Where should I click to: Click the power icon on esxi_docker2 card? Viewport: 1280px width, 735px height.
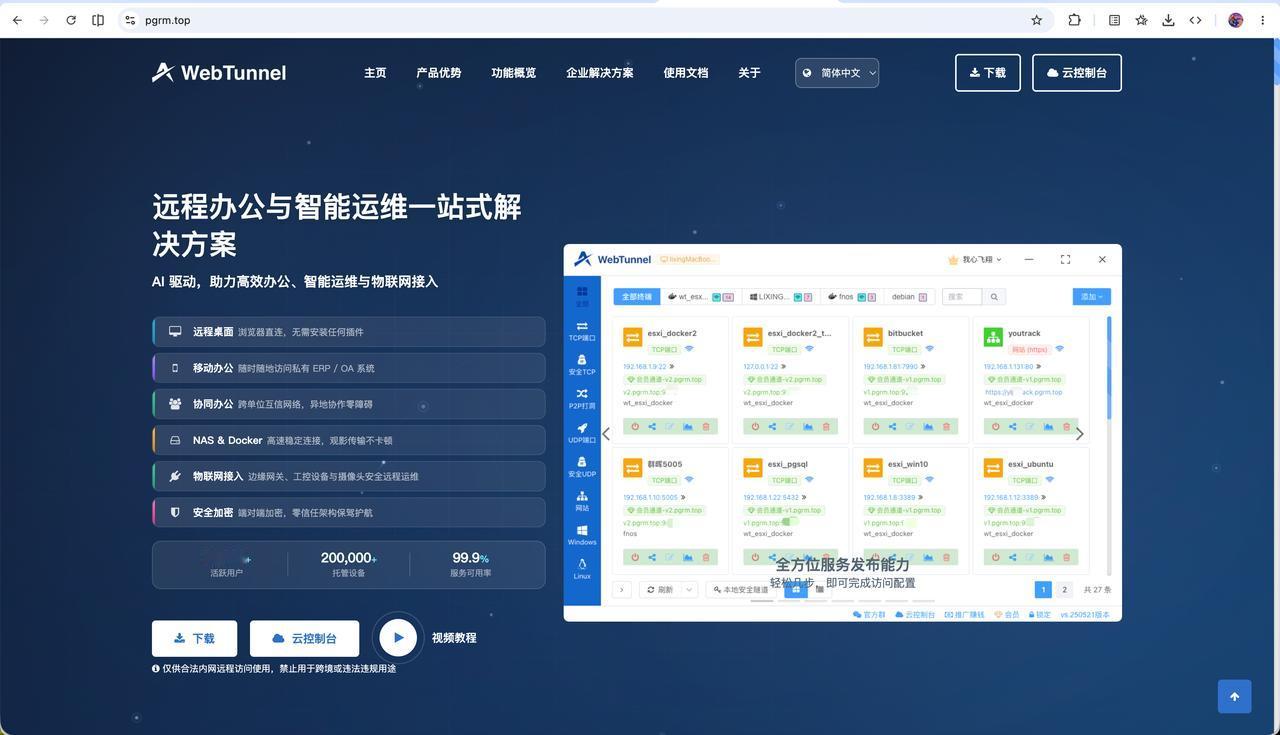[x=634, y=427]
